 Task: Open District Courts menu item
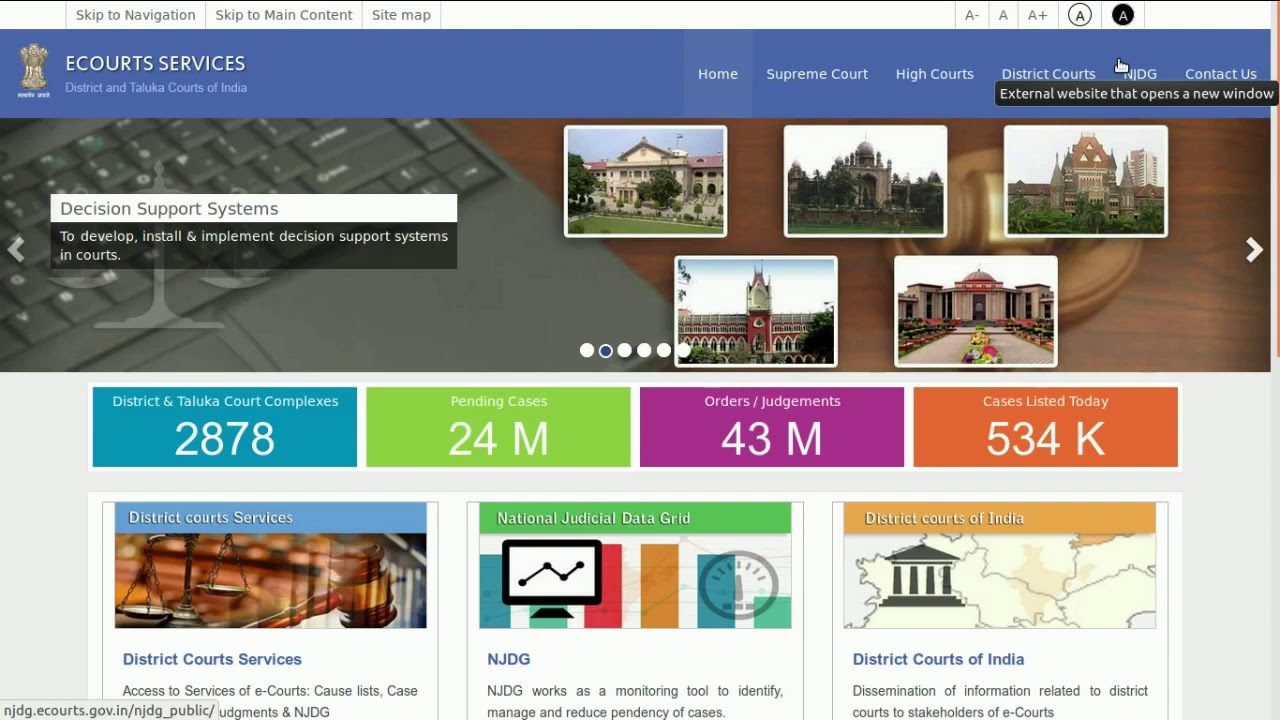point(1048,74)
